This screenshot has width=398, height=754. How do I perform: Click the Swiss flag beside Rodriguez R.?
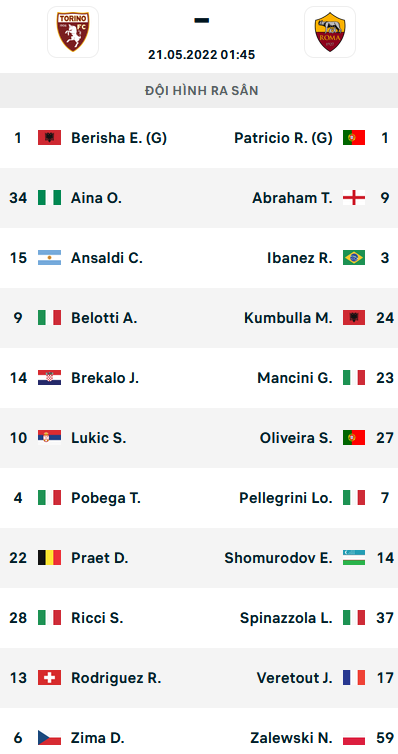point(50,678)
